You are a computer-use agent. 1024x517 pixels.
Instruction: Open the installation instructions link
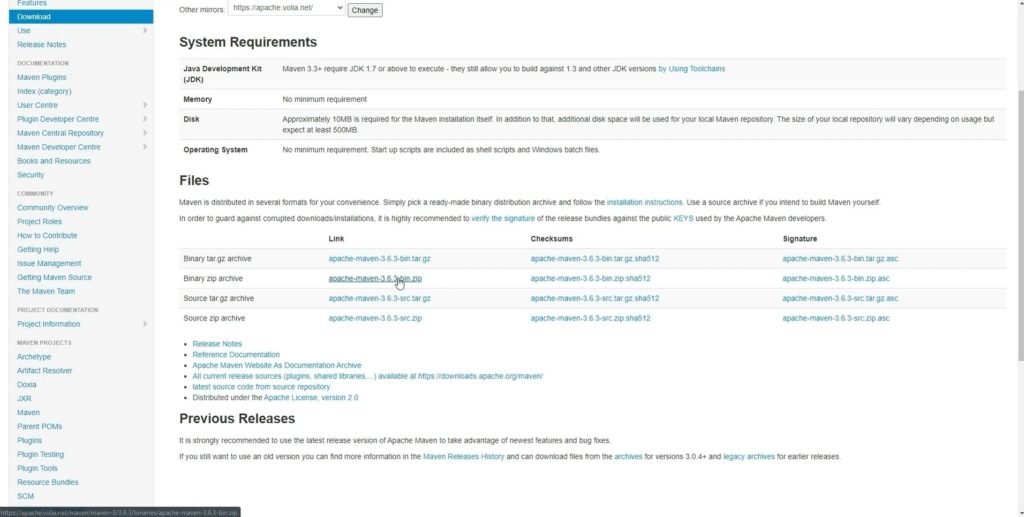coord(645,202)
